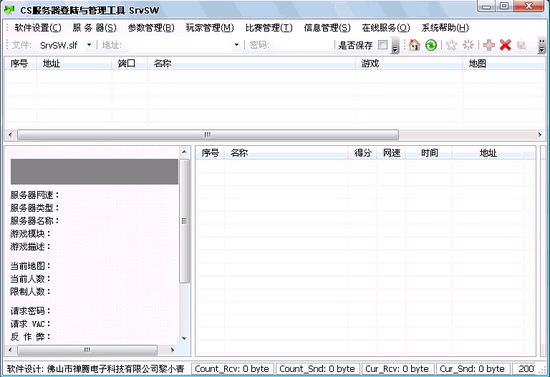Click info panel scroll up arrow

tap(185, 152)
